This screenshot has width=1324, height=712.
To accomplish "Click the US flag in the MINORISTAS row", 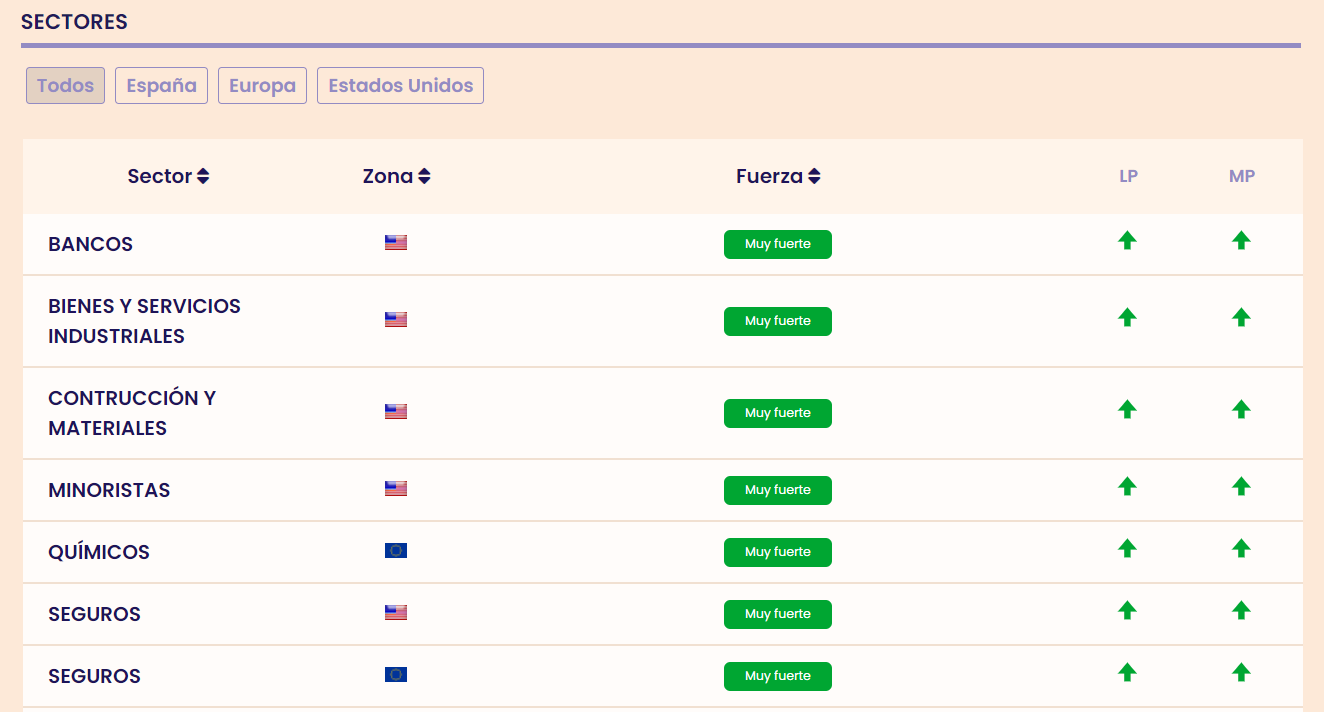I will (x=396, y=489).
